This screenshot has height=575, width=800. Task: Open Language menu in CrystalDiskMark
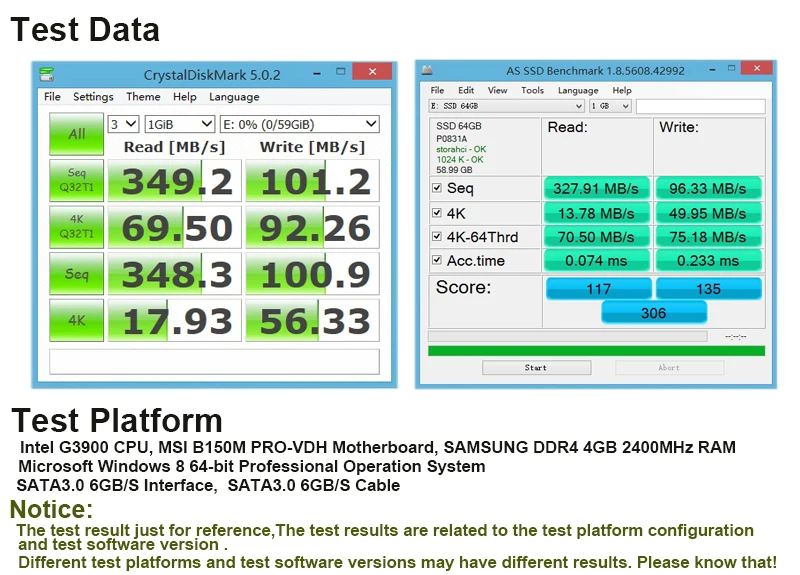pyautogui.click(x=234, y=97)
